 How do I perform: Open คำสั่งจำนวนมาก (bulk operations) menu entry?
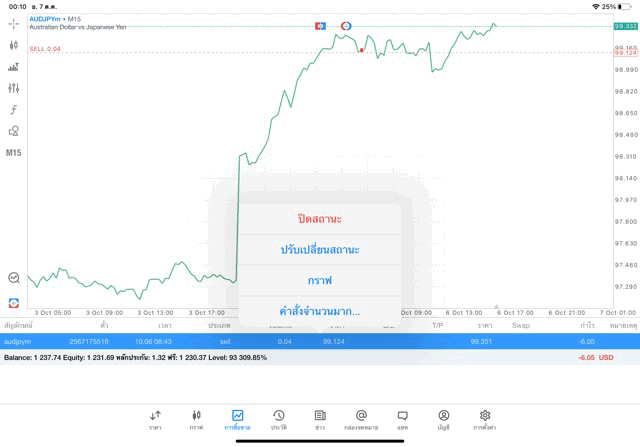(x=319, y=311)
